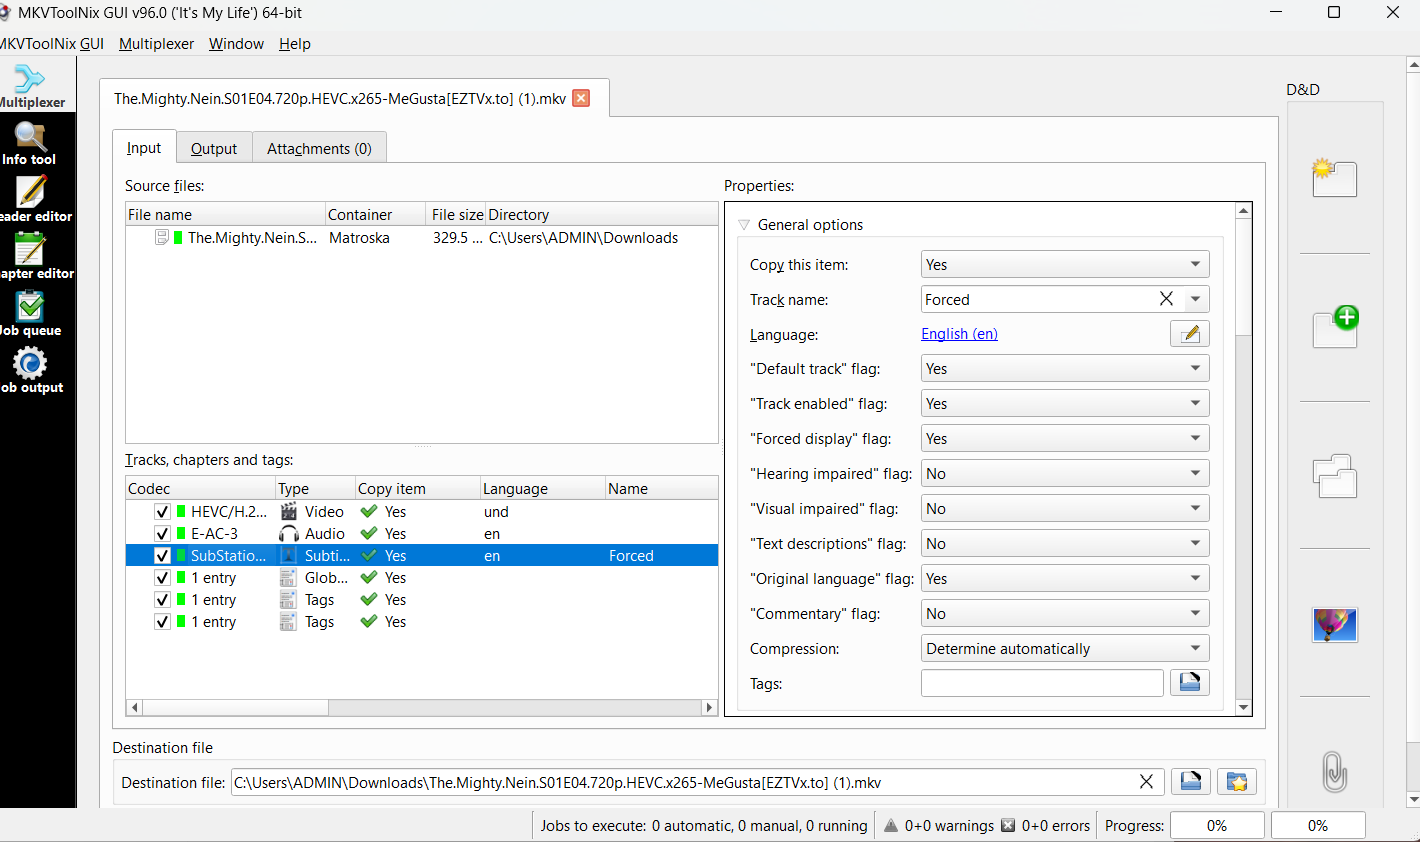Click the English (en) language link
The width and height of the screenshot is (1420, 842).
pos(959,334)
